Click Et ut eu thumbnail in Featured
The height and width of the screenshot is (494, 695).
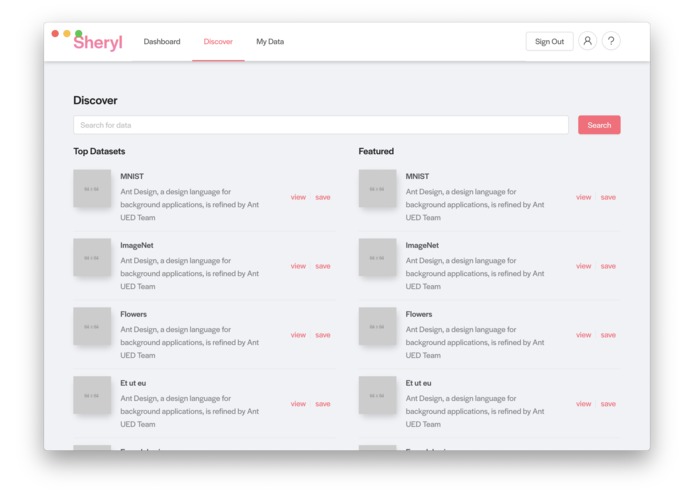tap(377, 395)
